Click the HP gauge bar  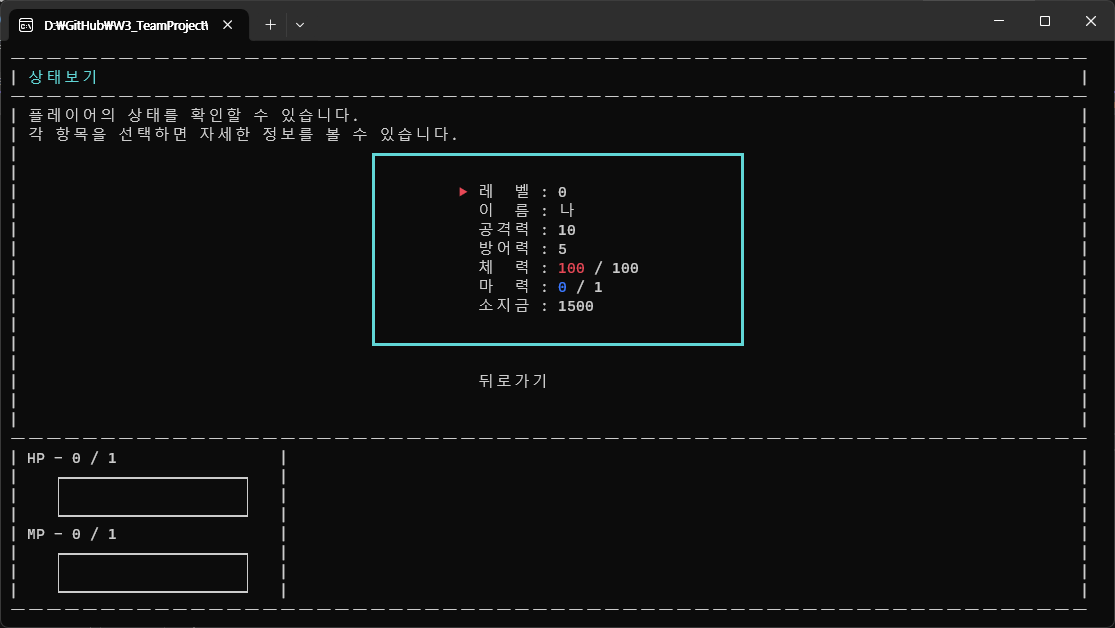click(153, 497)
